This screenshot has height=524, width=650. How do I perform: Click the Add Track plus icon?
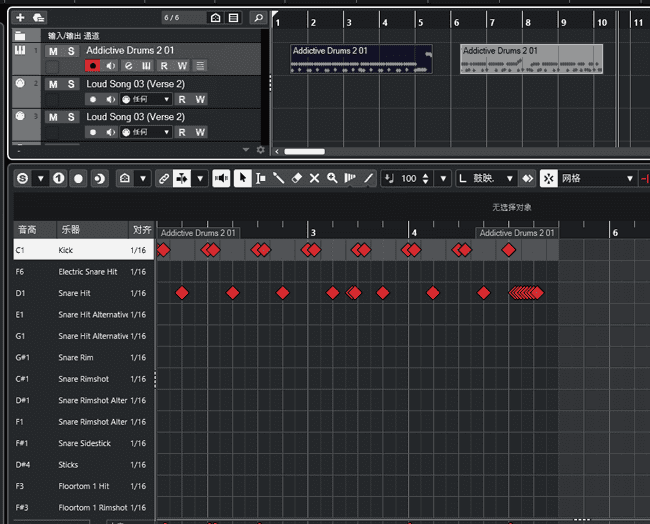point(20,17)
